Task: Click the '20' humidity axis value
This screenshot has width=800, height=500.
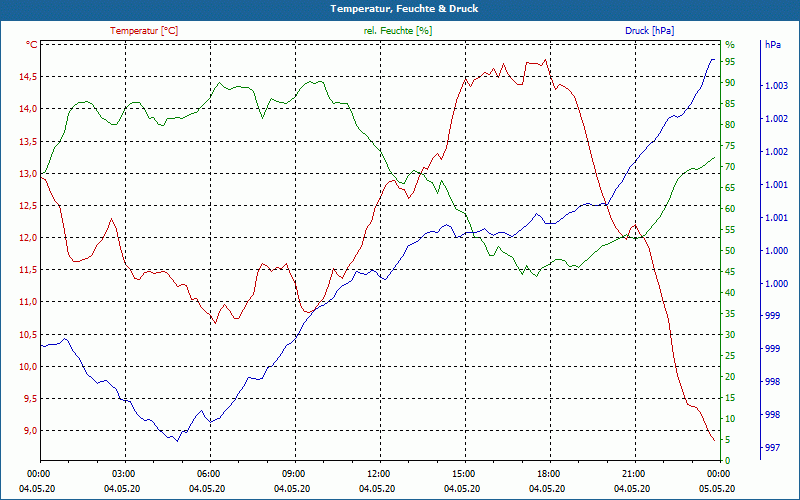Action: 730,377
